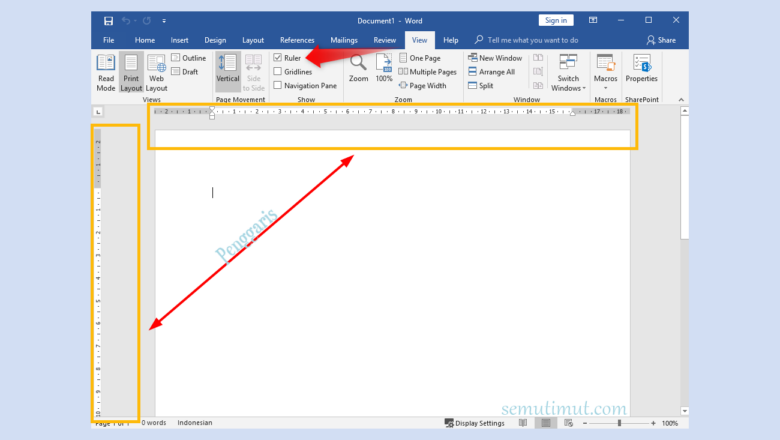Enable the Gridlines checkbox

(278, 72)
